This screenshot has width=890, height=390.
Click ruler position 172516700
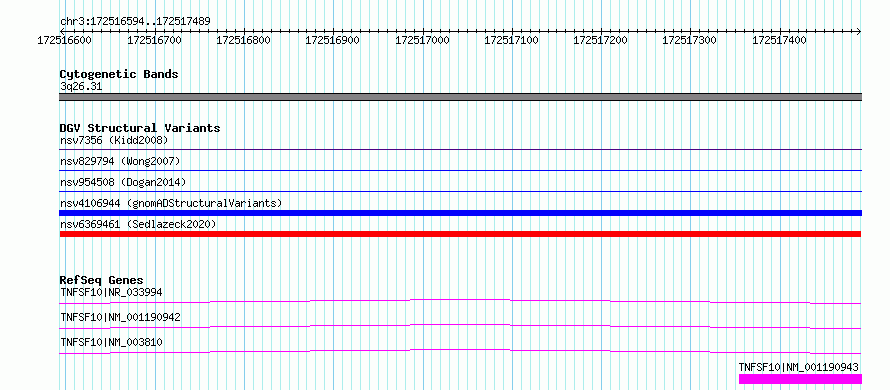154,40
